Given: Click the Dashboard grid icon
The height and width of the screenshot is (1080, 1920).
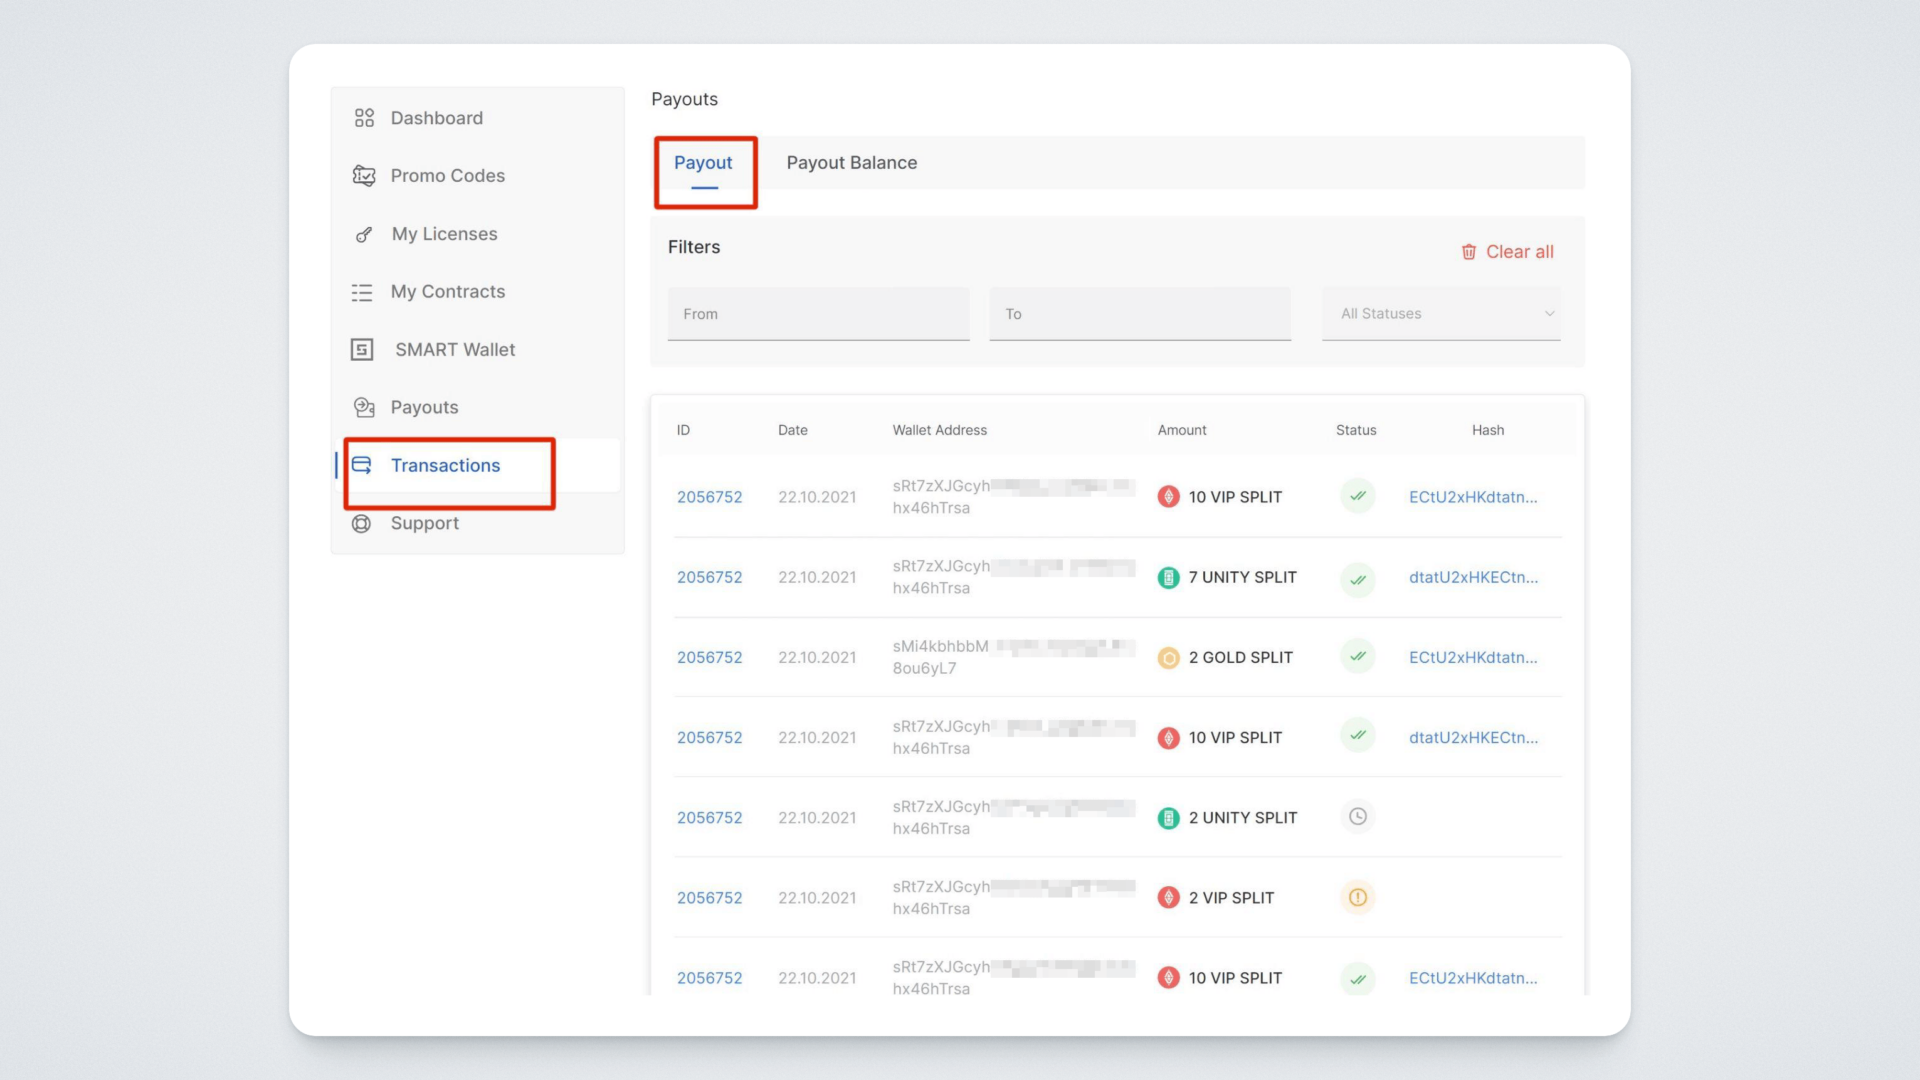Looking at the screenshot, I should pos(364,118).
